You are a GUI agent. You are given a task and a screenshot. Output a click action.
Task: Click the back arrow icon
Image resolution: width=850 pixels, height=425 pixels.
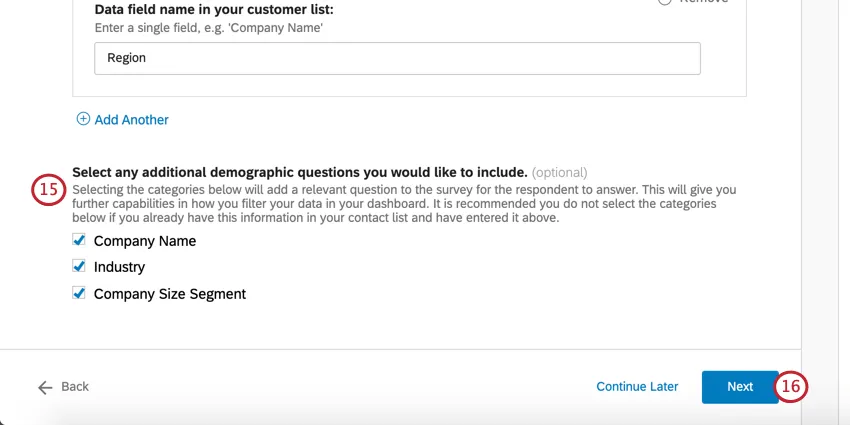click(x=45, y=387)
